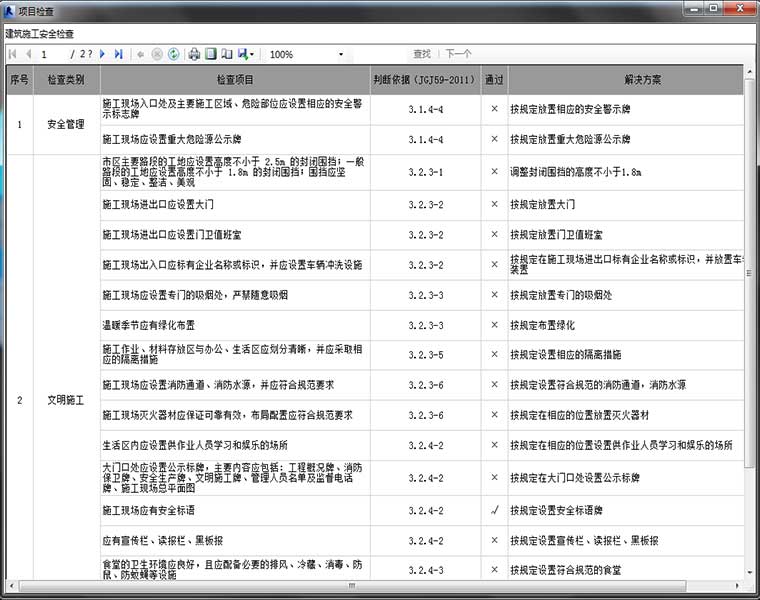760x600 pixels.
Task: Click the back-to-parent-report arrow
Action: (141, 54)
